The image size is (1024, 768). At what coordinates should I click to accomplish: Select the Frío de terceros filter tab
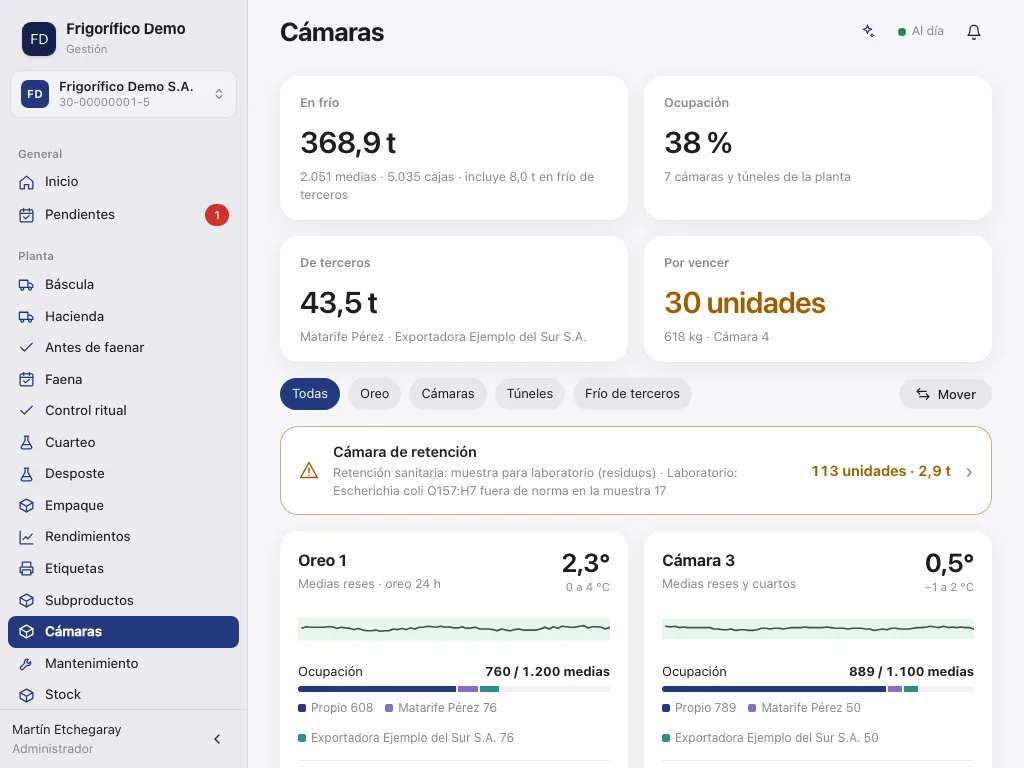point(632,394)
